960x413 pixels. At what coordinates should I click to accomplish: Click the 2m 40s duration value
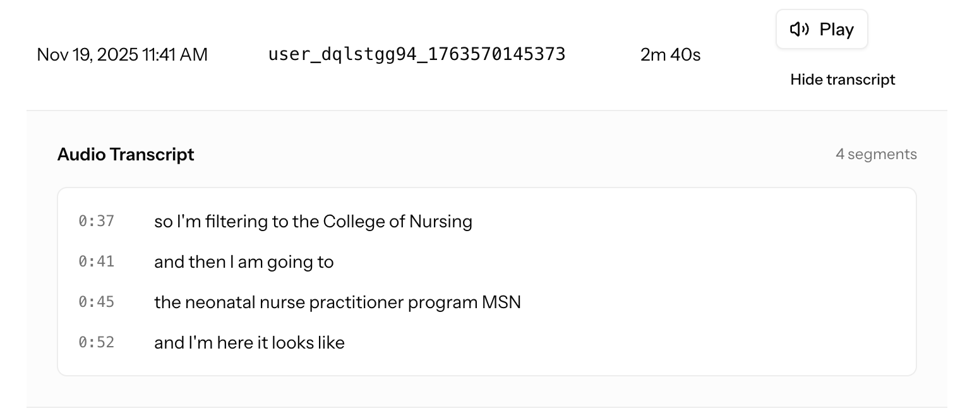point(670,55)
